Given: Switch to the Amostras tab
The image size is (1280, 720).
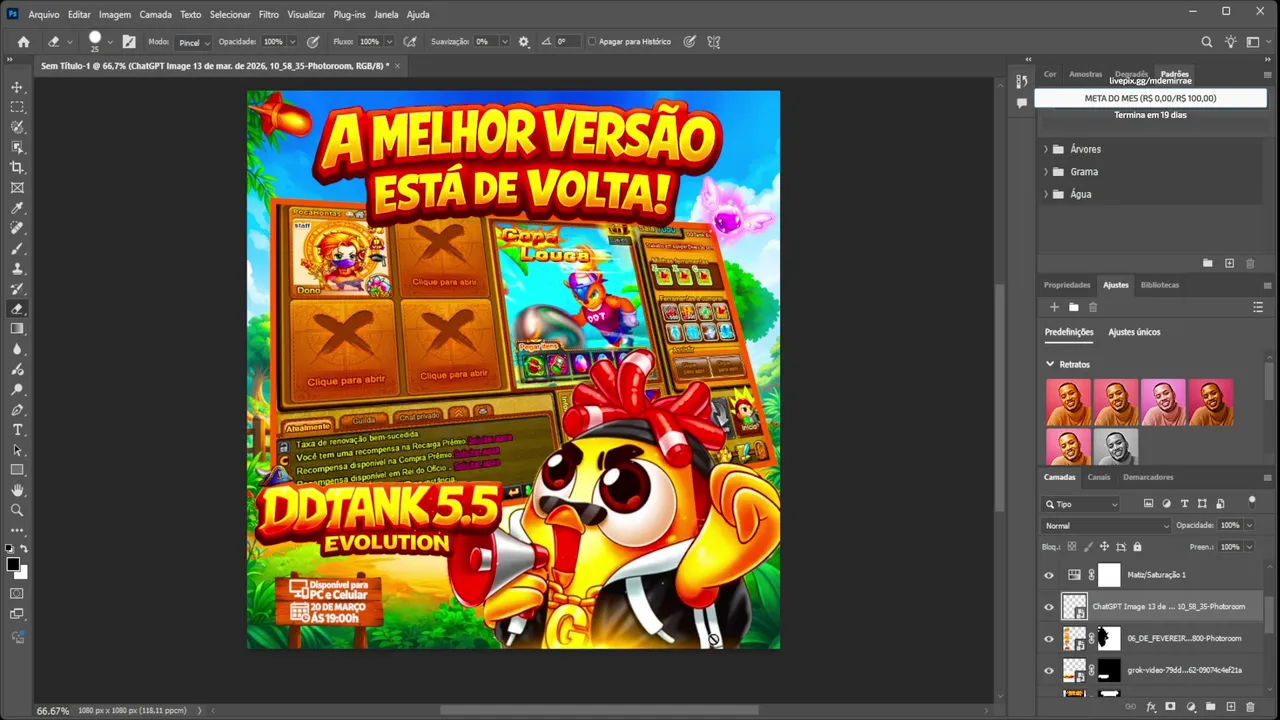Looking at the screenshot, I should (1085, 74).
